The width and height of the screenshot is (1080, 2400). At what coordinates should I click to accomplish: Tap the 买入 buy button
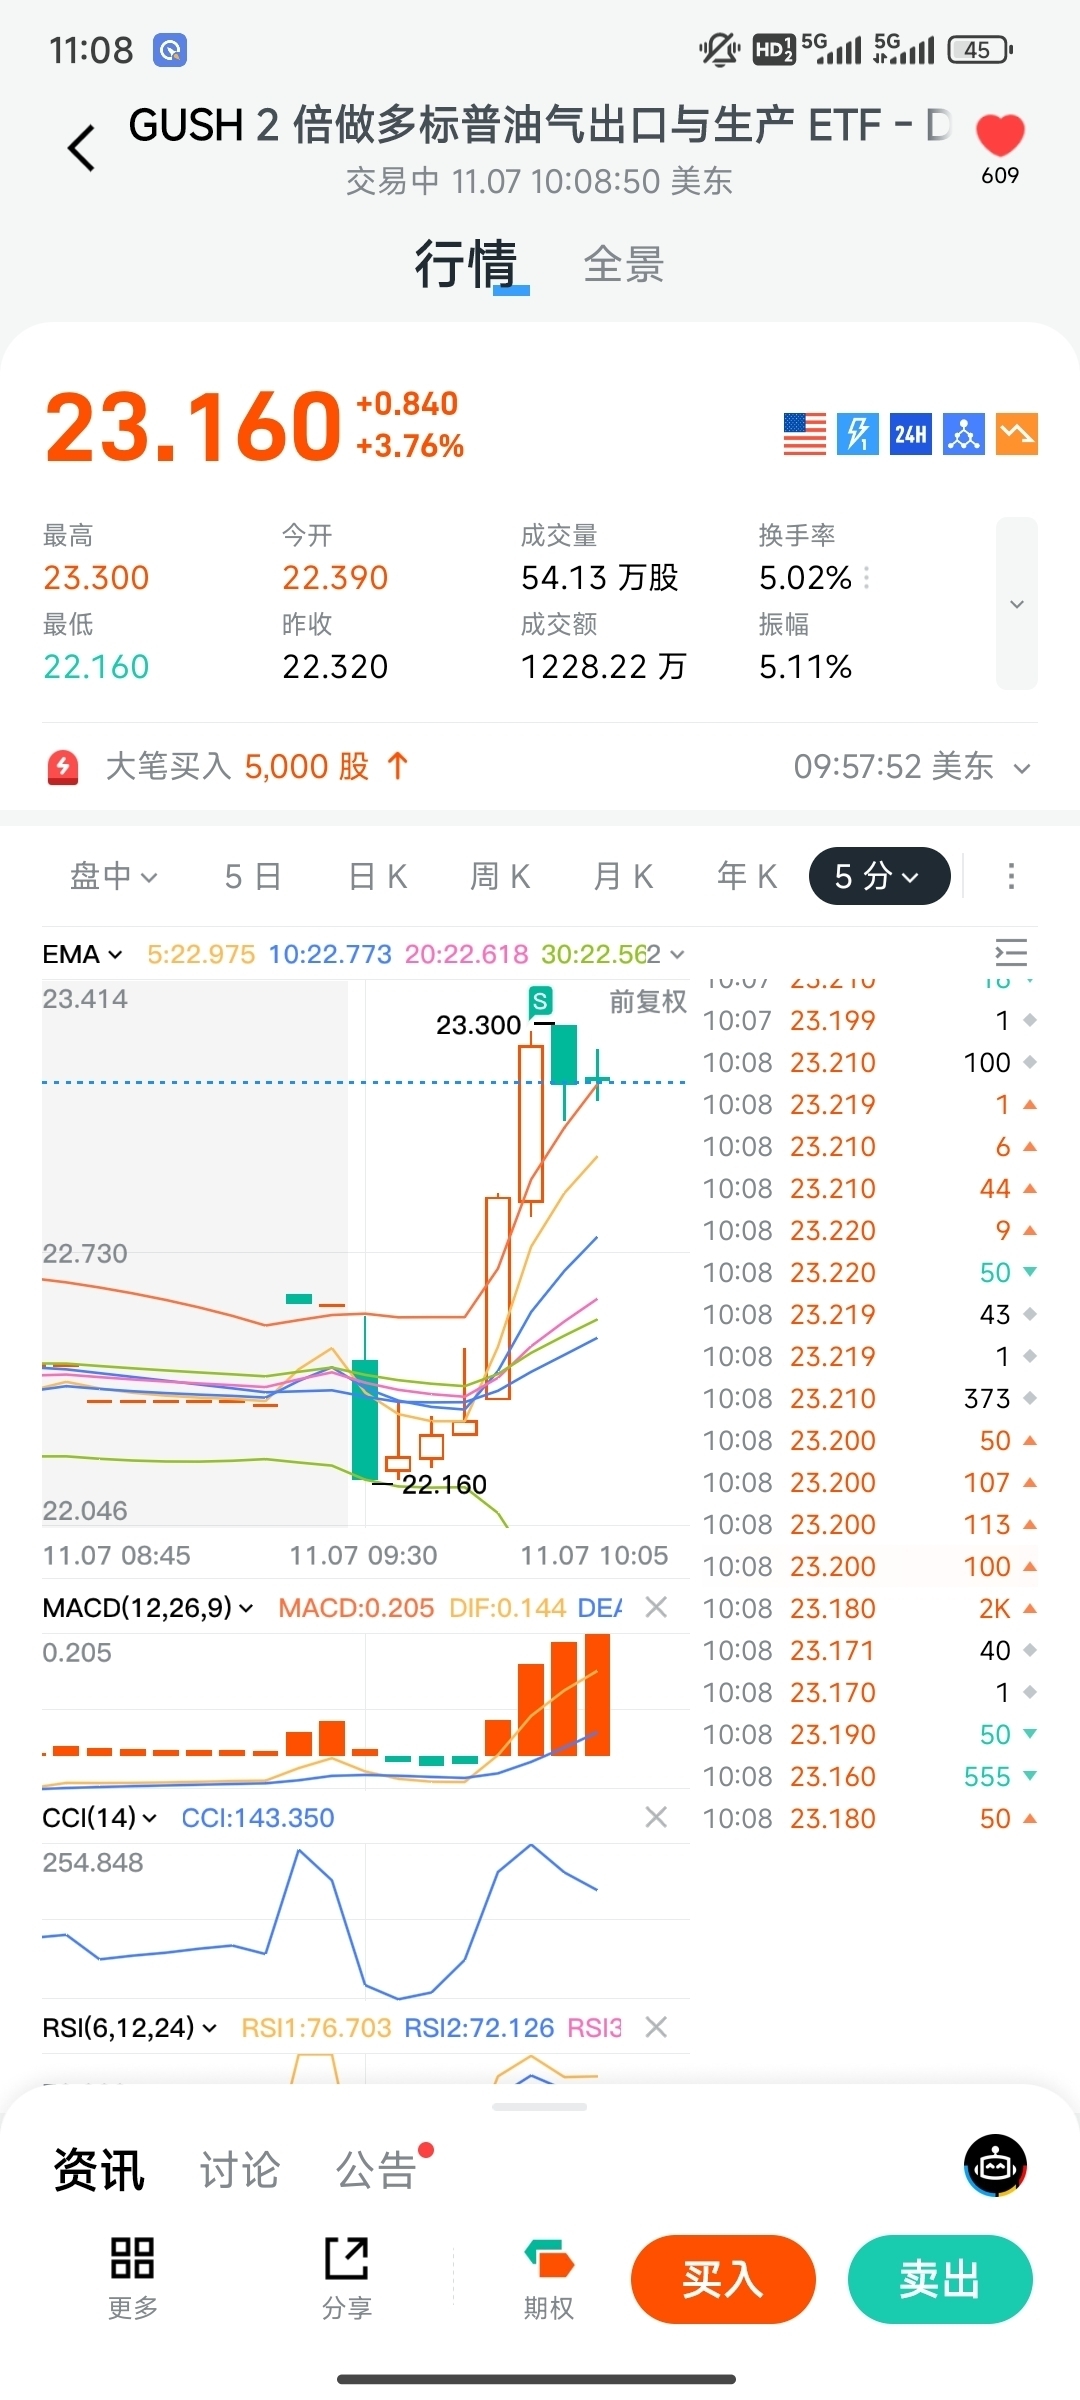pos(723,2279)
